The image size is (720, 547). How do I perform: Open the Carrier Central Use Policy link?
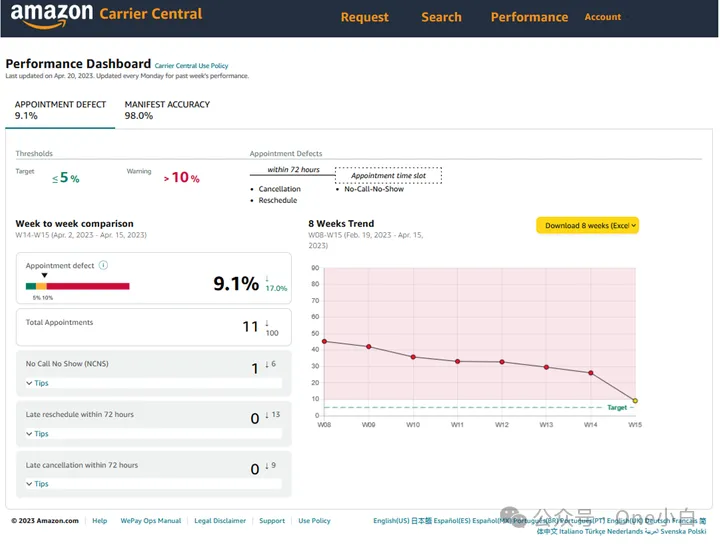tap(191, 66)
